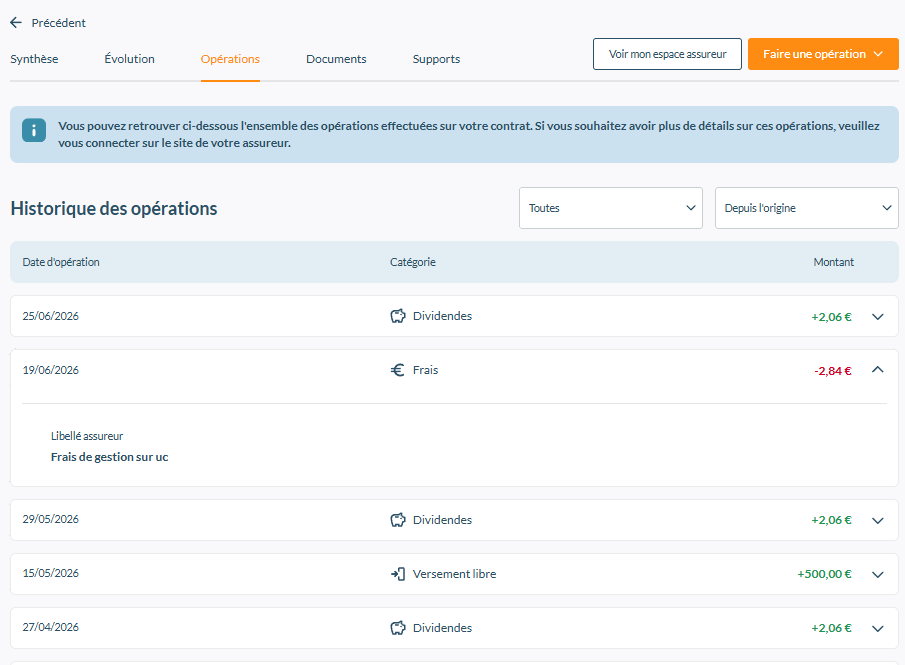This screenshot has height=665, width=905.
Task: Open the Depuis l'origine period dropdown
Action: point(806,208)
